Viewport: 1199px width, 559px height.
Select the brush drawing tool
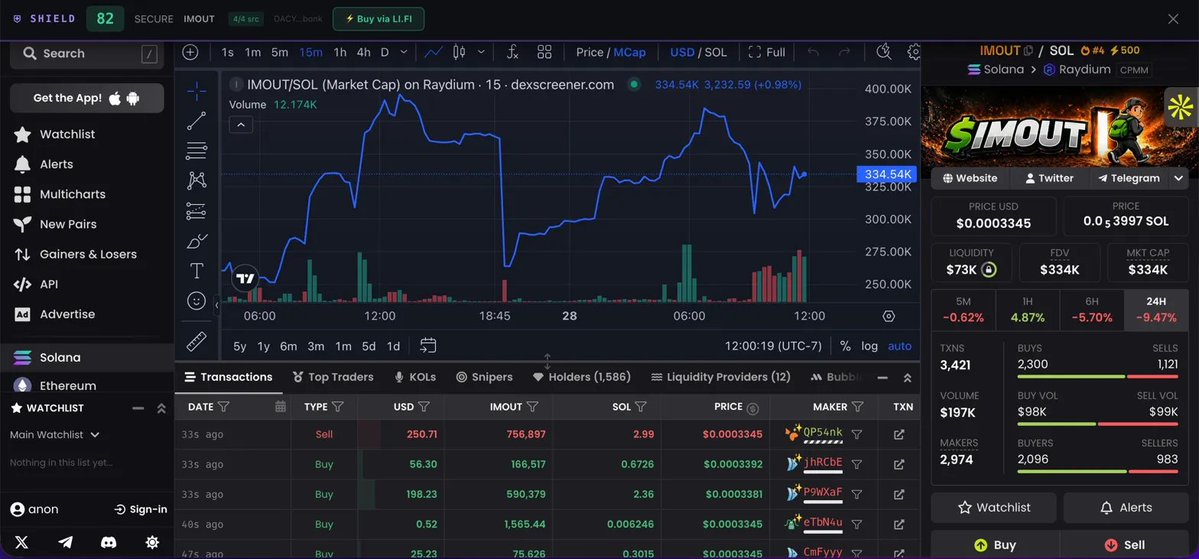197,241
